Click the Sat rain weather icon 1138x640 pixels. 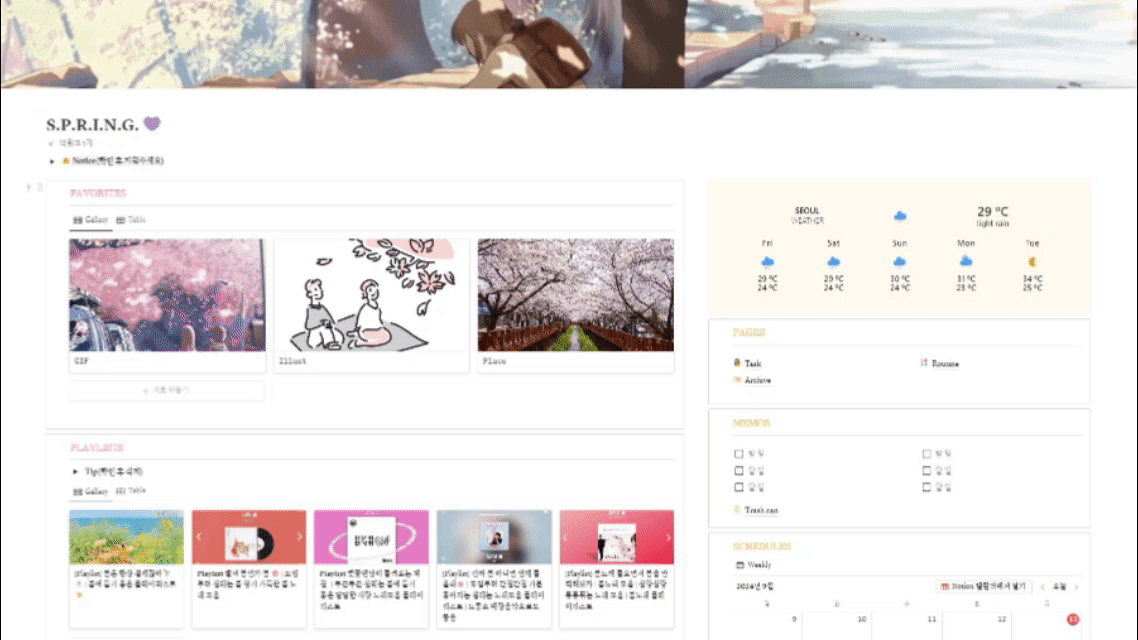tap(833, 262)
